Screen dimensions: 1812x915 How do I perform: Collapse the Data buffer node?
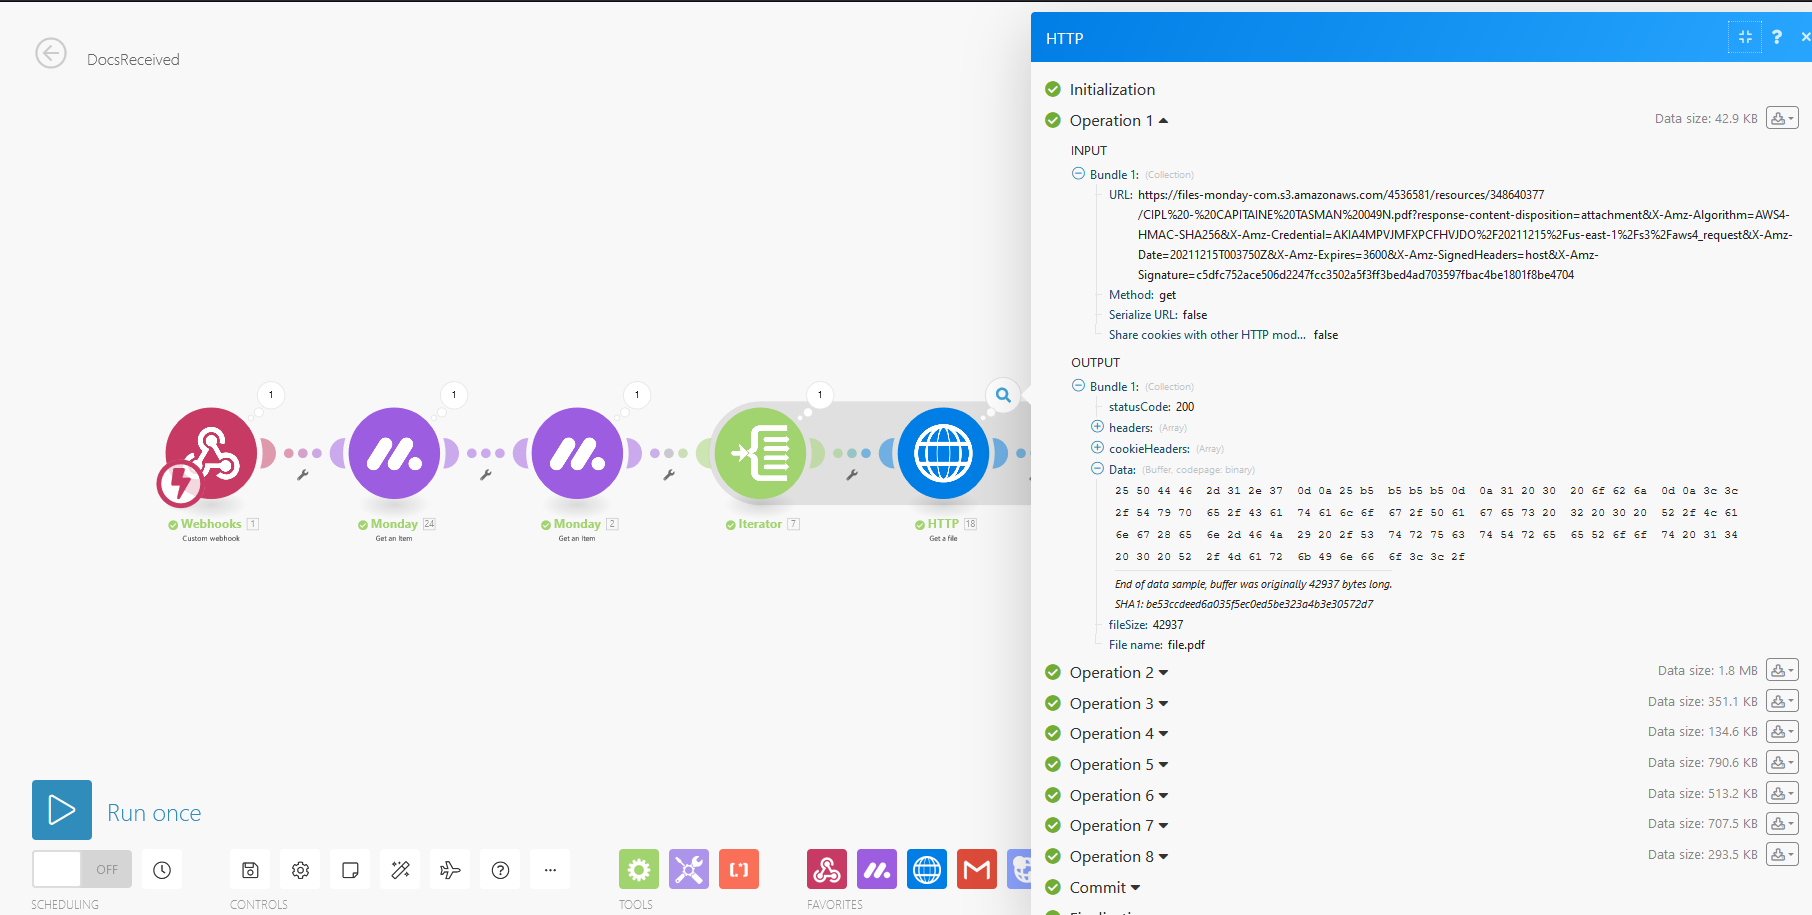click(1097, 468)
